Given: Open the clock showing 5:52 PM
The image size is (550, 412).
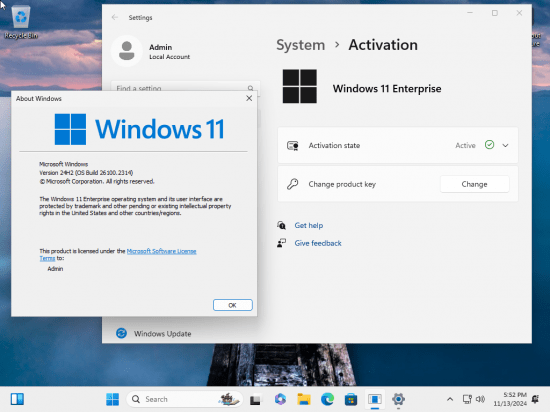Looking at the screenshot, I should pyautogui.click(x=510, y=399).
